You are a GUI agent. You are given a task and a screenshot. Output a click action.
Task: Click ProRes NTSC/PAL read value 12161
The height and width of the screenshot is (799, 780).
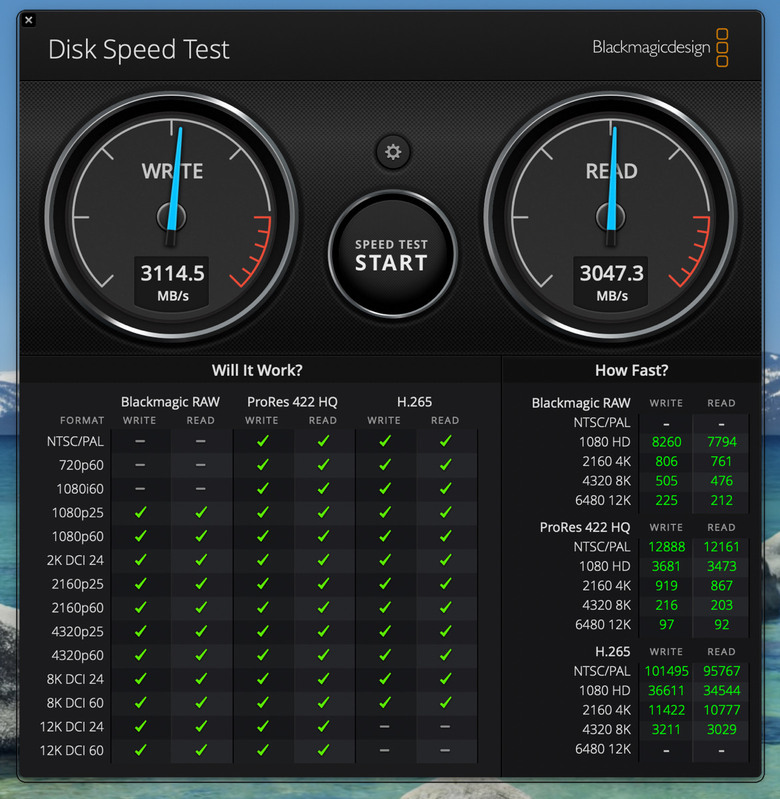click(721, 547)
